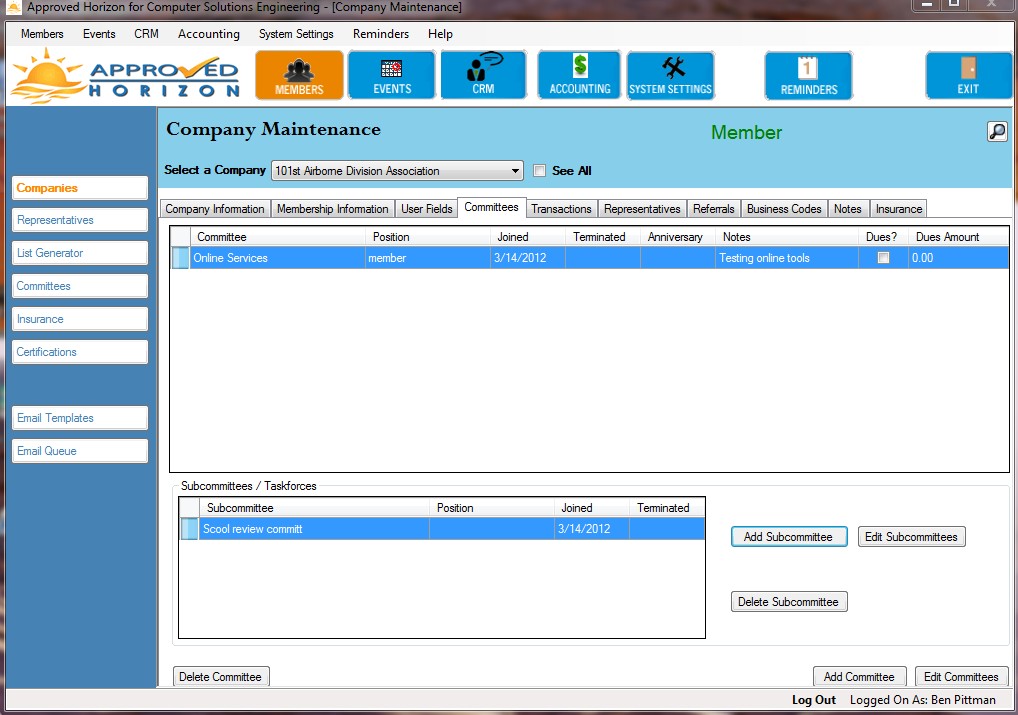This screenshot has height=715, width=1018.
Task: Click the 0.00 dues amount cell
Action: click(958, 258)
